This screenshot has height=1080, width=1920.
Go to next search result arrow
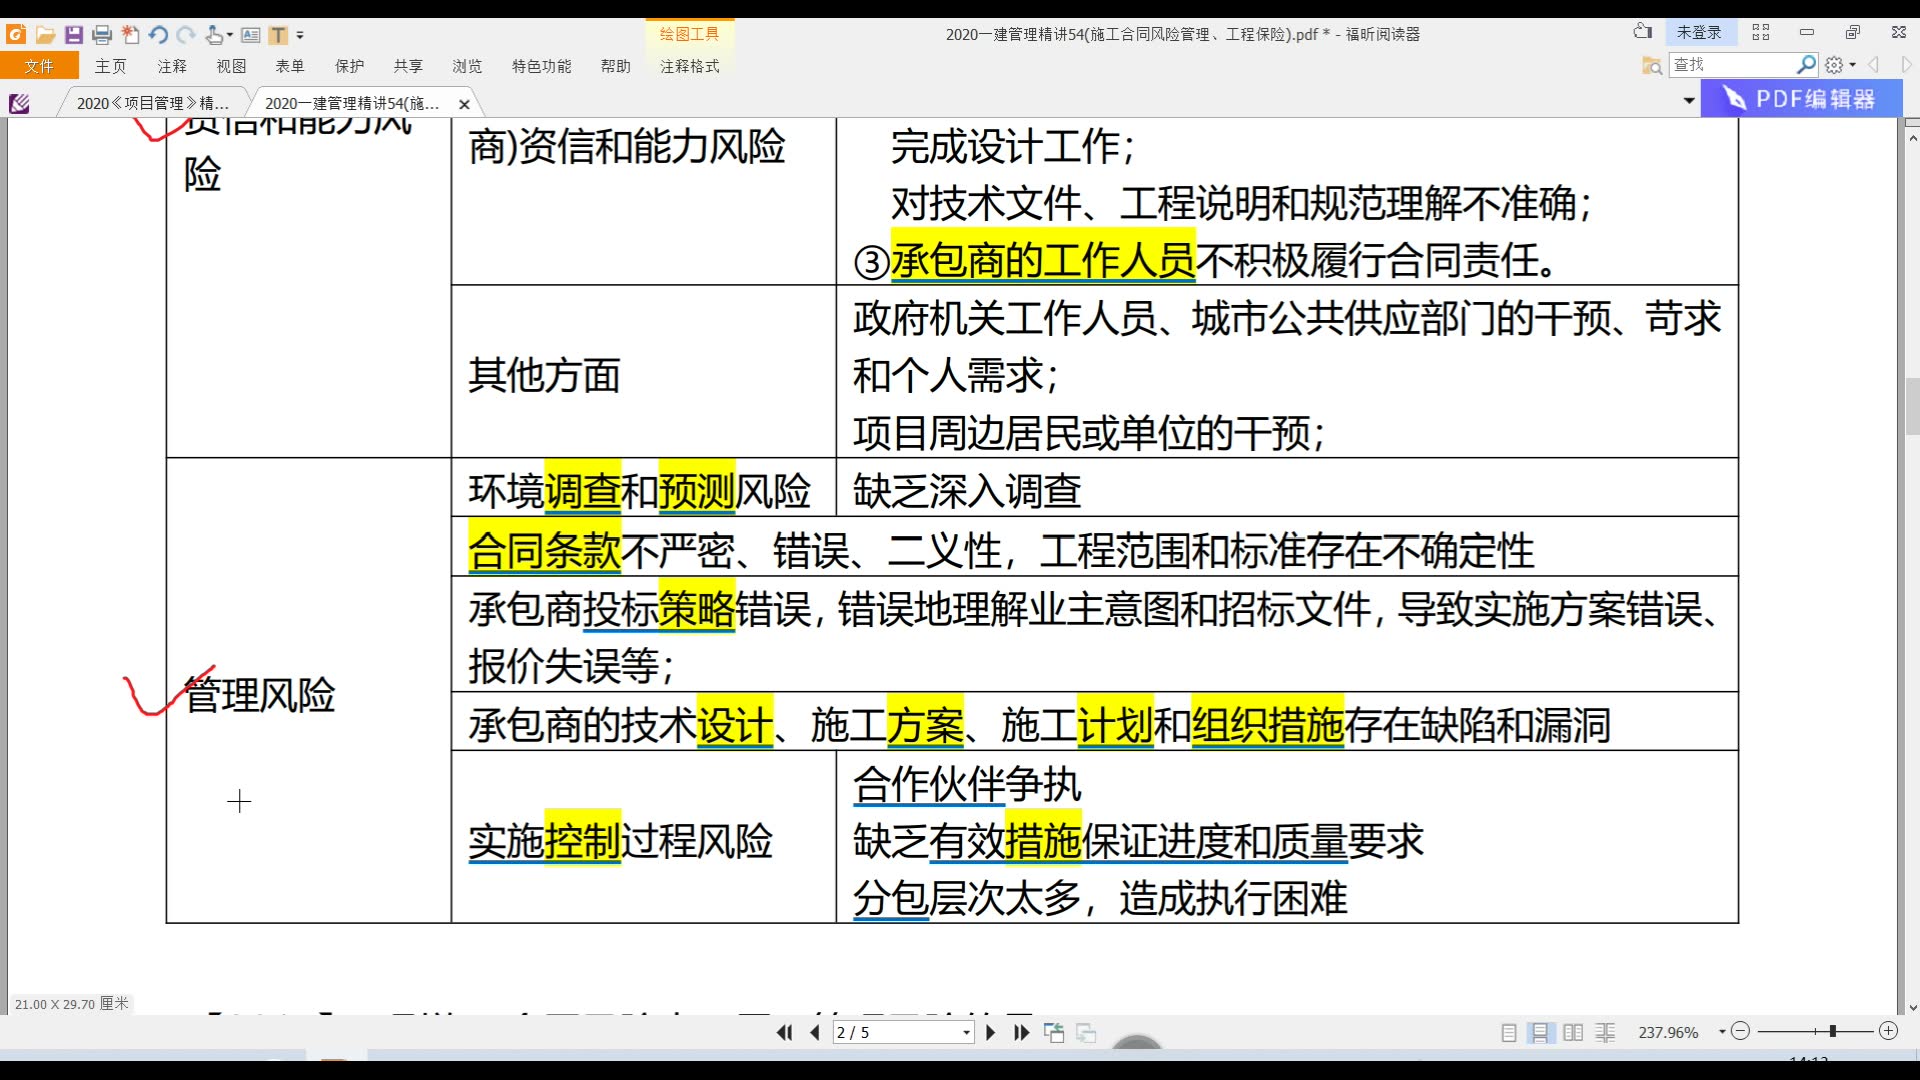pyautogui.click(x=1906, y=65)
